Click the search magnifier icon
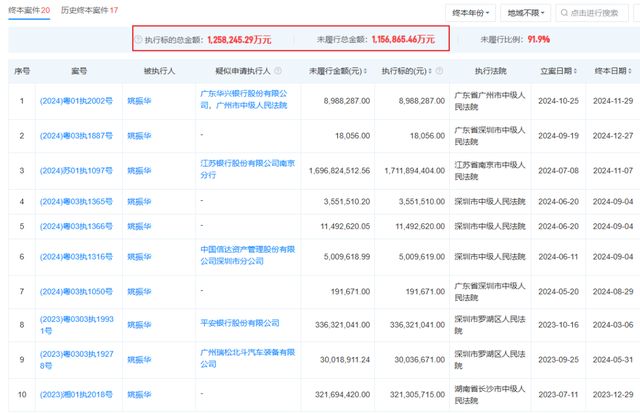 [x=564, y=13]
